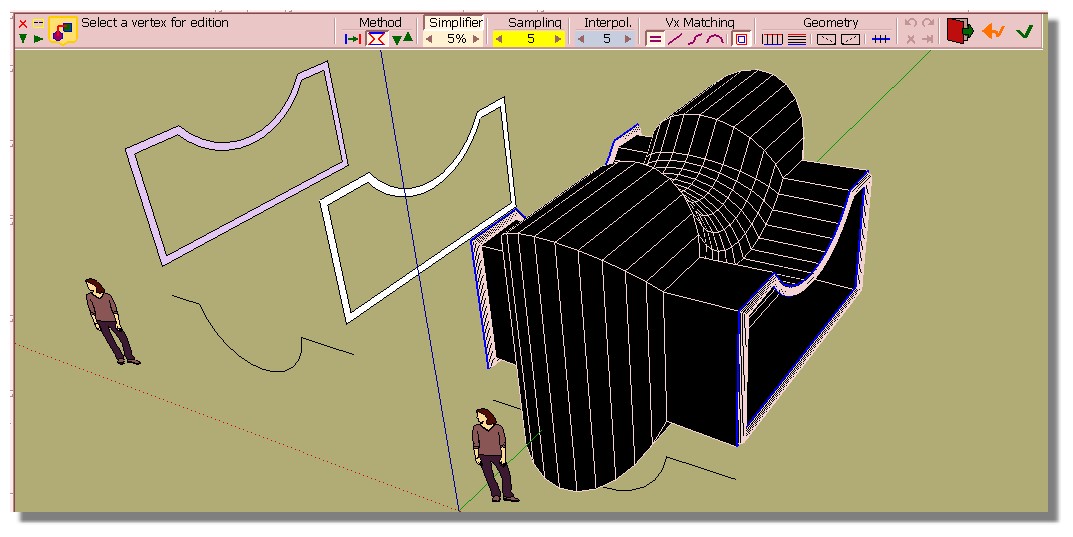Decrease Interpol. value with left arrow
This screenshot has height=537, width=1073.
[x=581, y=39]
